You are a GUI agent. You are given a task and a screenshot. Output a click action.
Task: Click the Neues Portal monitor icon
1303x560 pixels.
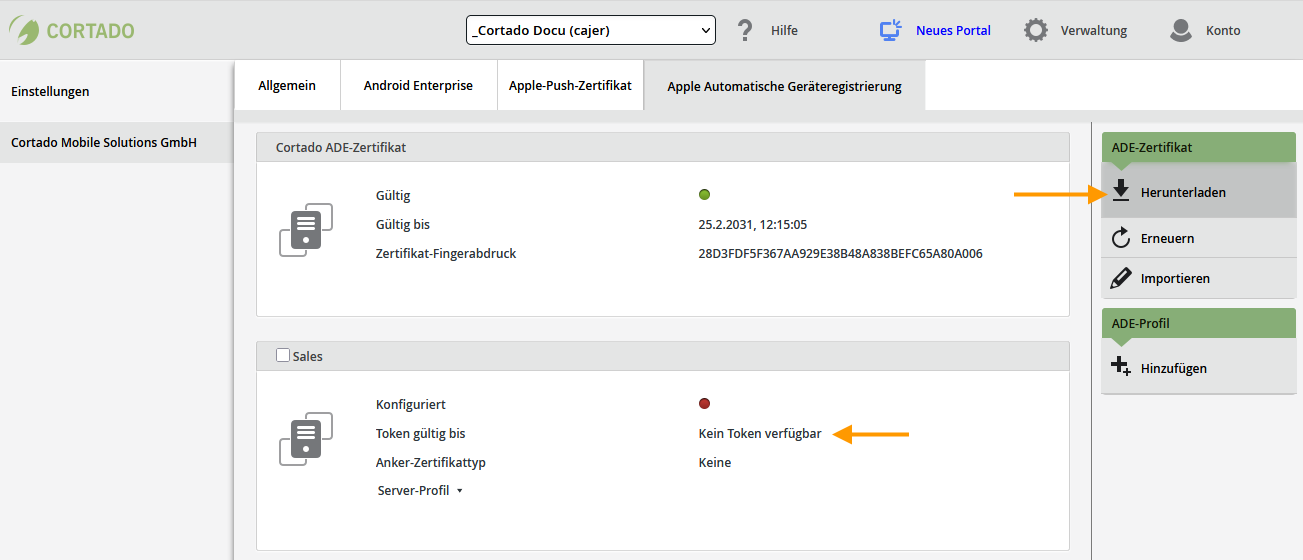click(890, 30)
